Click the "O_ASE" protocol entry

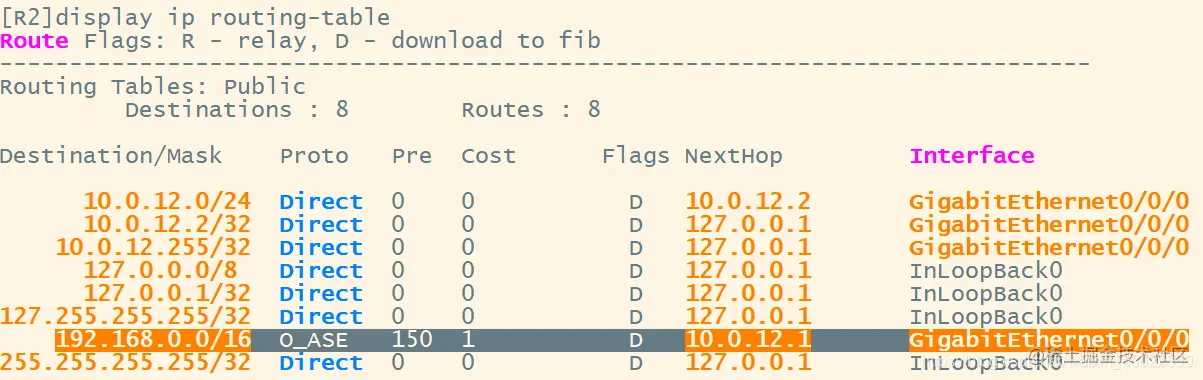pyautogui.click(x=314, y=340)
